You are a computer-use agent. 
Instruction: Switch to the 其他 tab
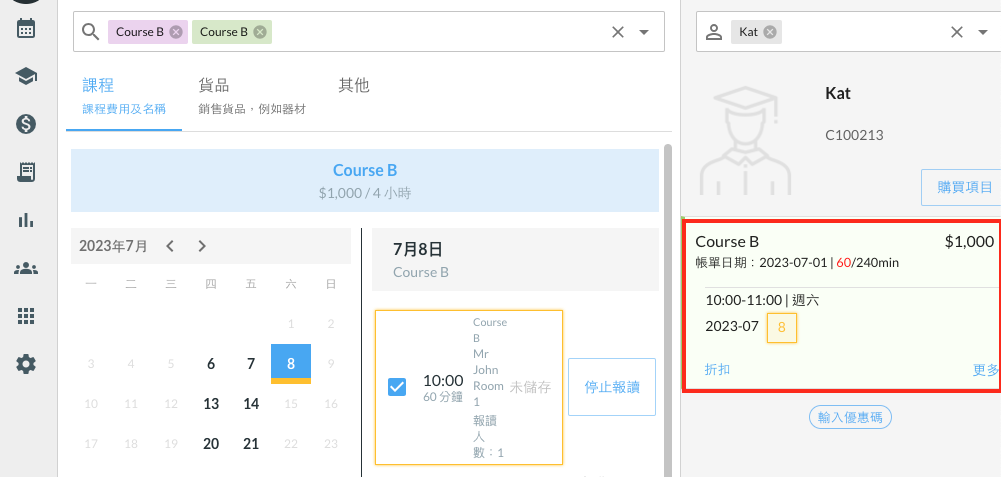354,86
